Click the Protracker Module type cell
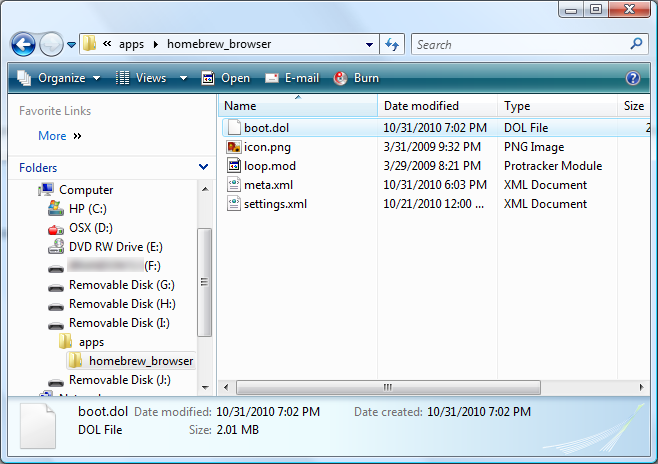This screenshot has width=658, height=464. tap(553, 166)
